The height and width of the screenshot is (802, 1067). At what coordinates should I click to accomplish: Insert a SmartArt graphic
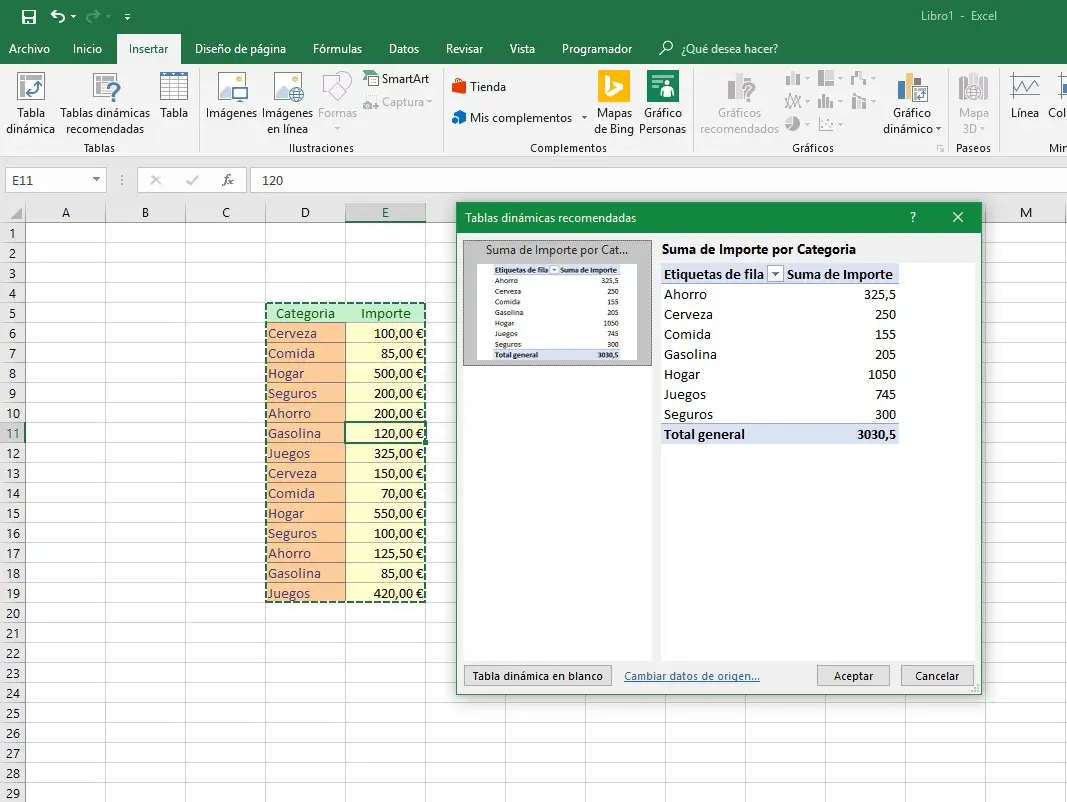tap(395, 79)
